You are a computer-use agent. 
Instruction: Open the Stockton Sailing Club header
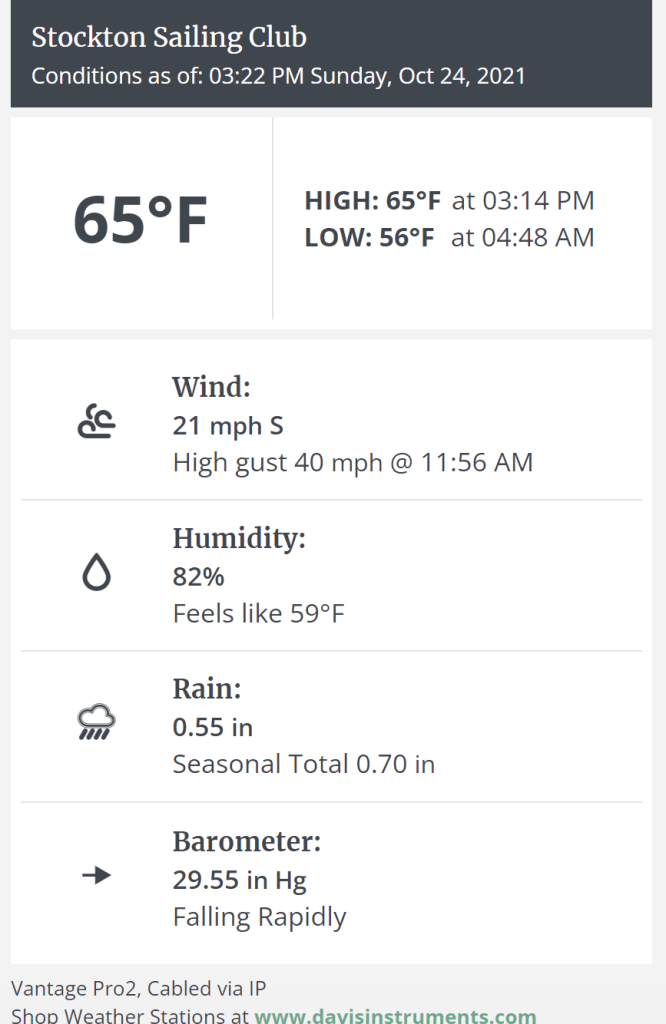tap(168, 38)
